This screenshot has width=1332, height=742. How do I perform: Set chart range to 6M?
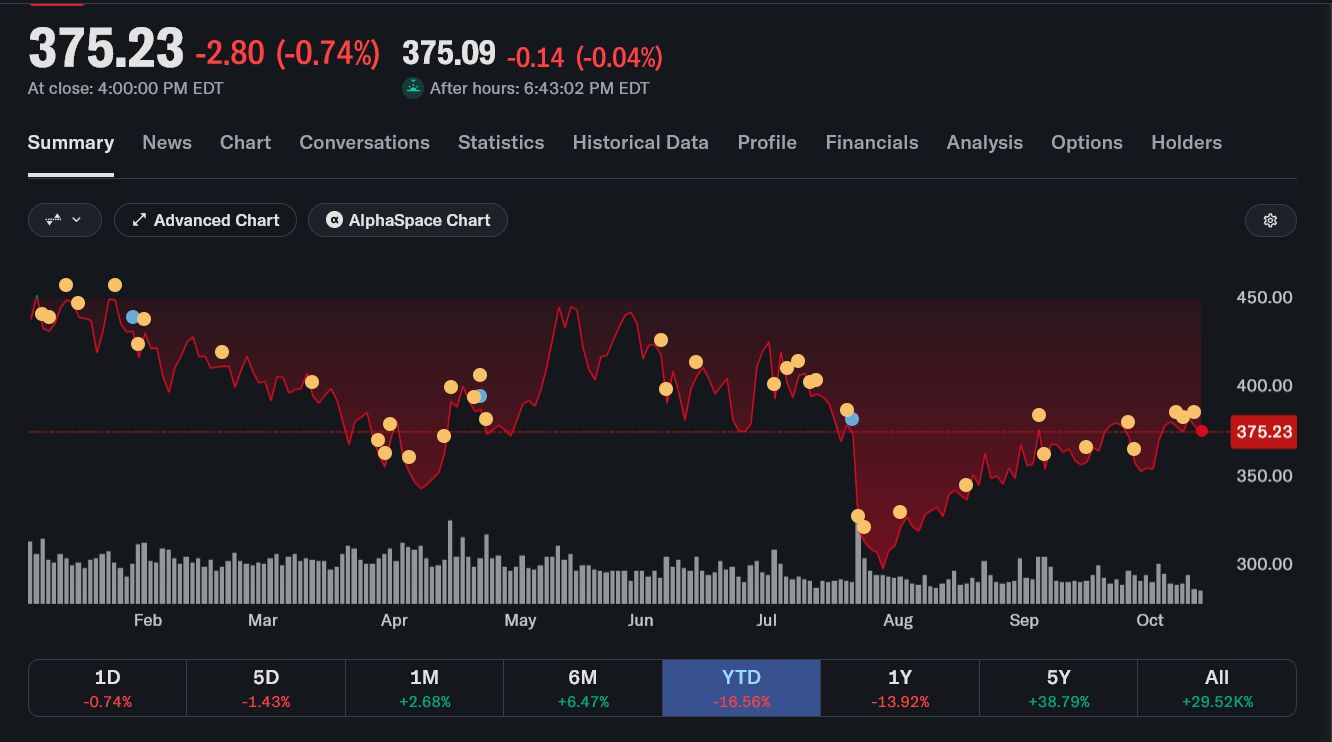[583, 688]
